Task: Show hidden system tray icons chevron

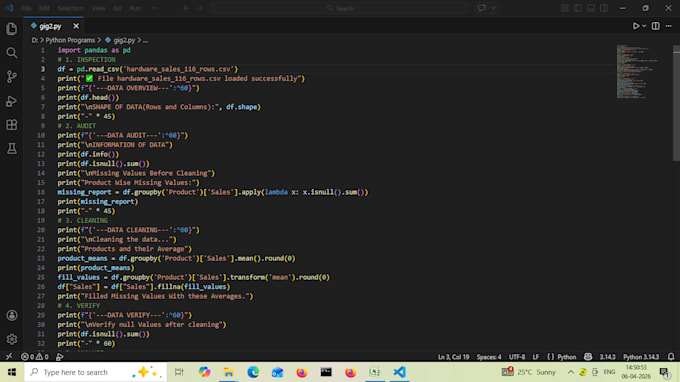Action: click(571, 372)
